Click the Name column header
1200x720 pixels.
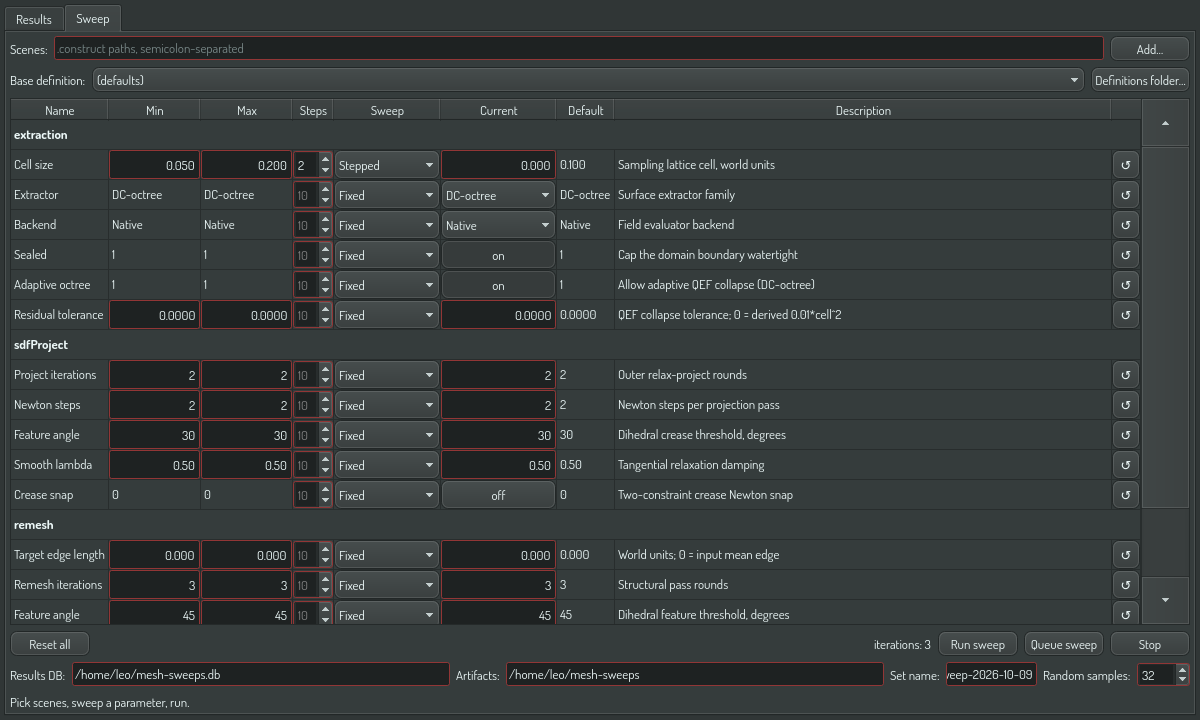coord(59,110)
